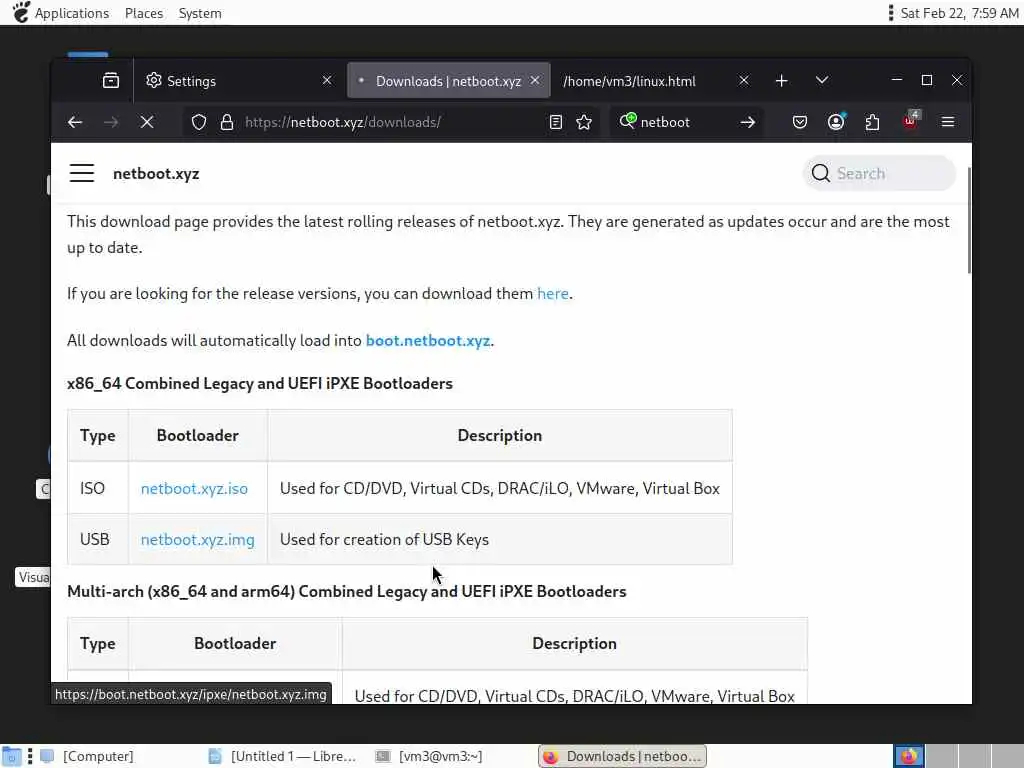Open the Places menu
1024x768 pixels.
tap(144, 13)
